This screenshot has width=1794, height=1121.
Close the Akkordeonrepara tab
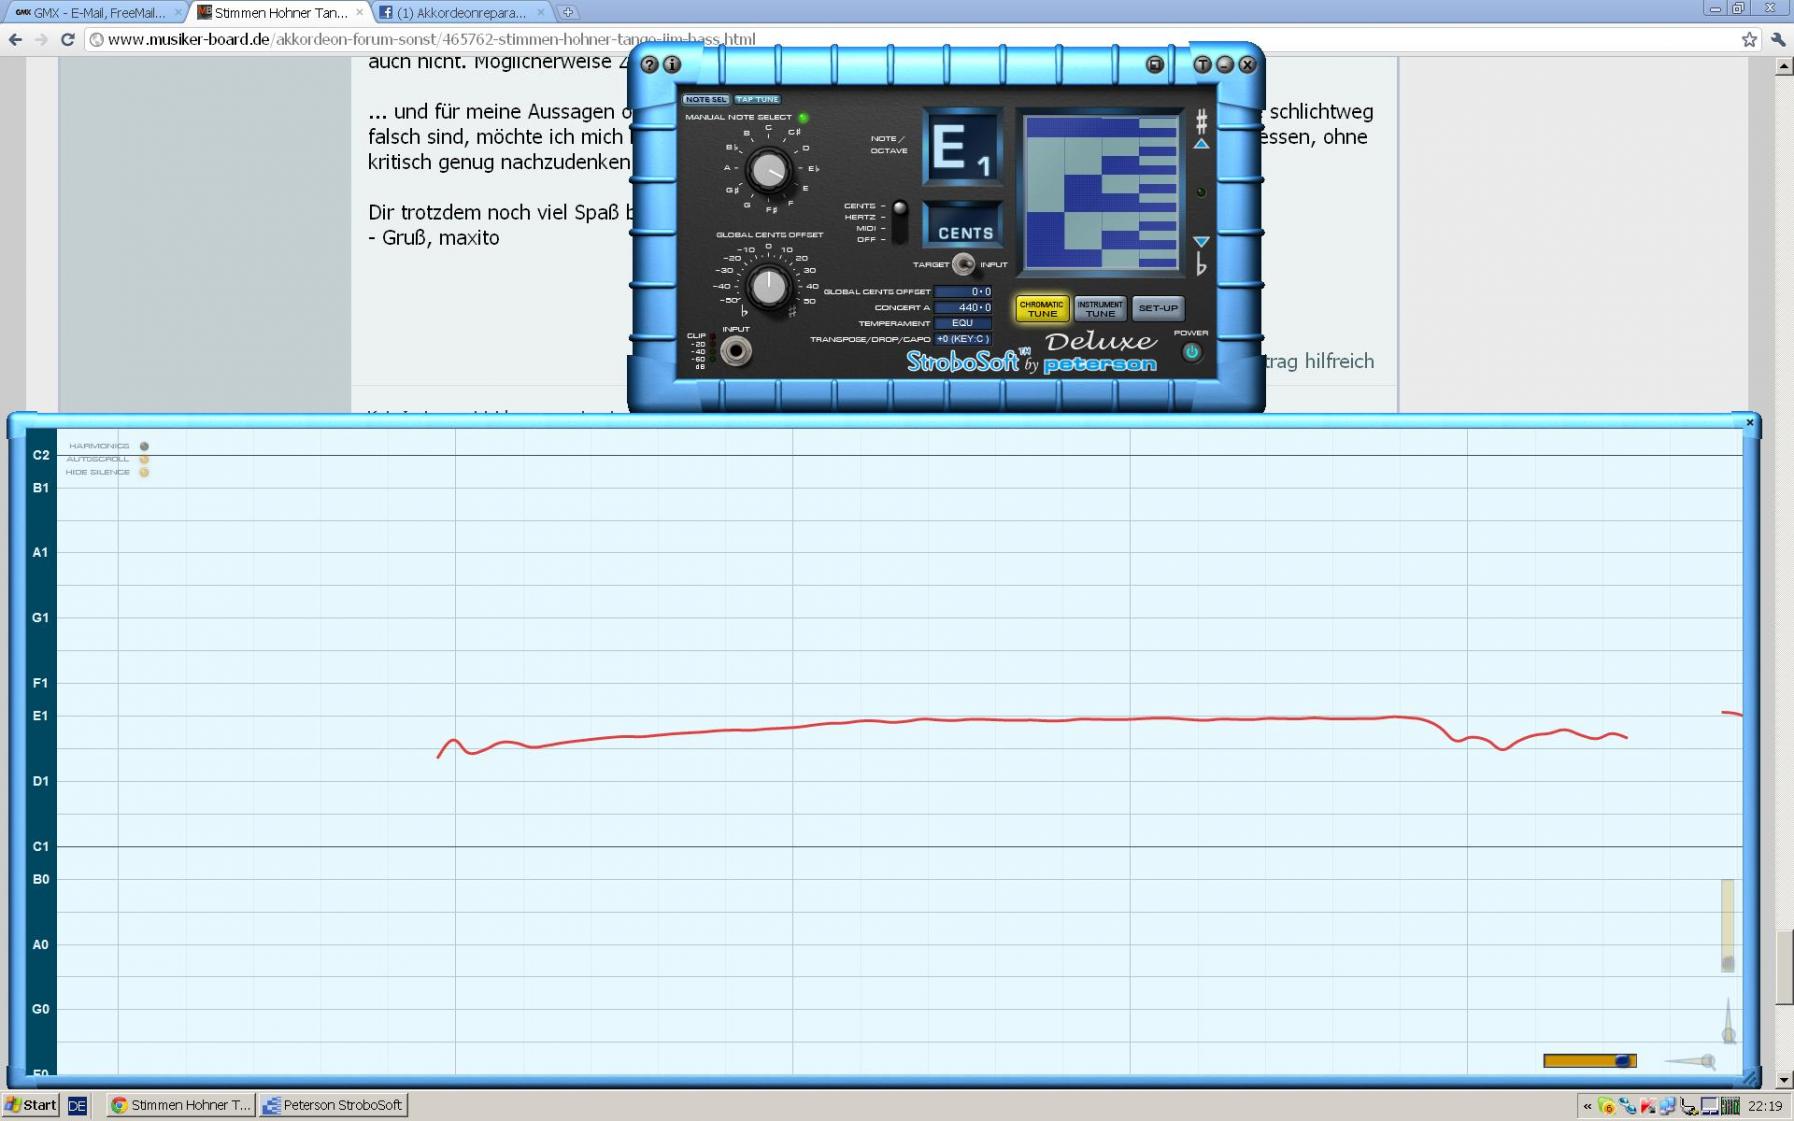pyautogui.click(x=541, y=12)
